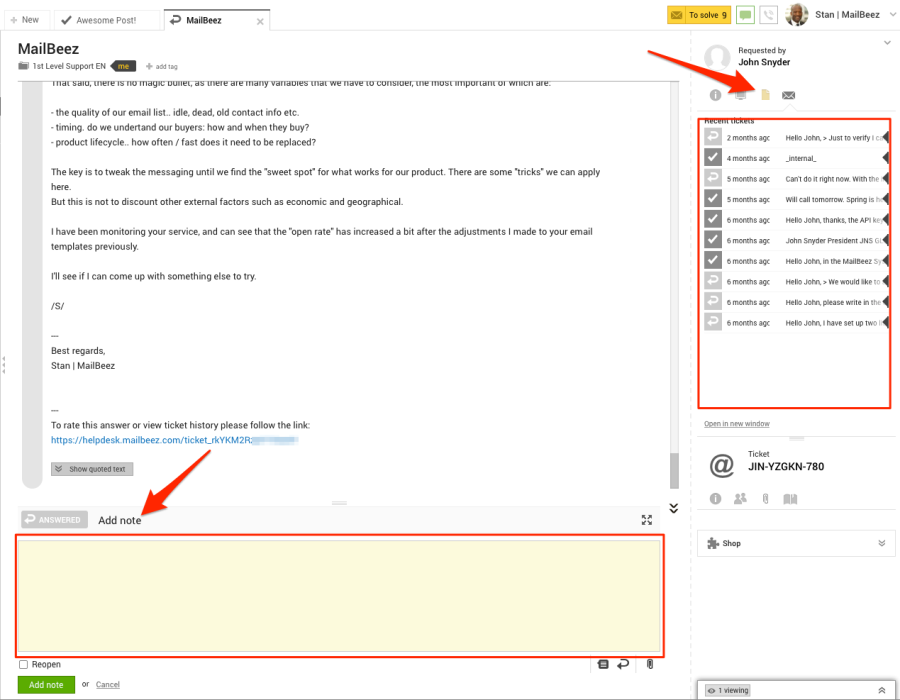Open the requester notes yellow page icon
900x700 pixels.
coord(765,95)
